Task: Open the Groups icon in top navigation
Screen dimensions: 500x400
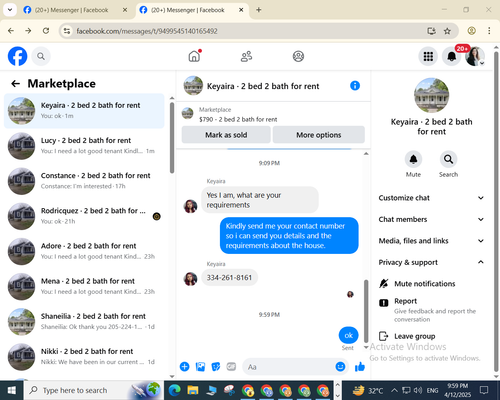Action: point(298,56)
